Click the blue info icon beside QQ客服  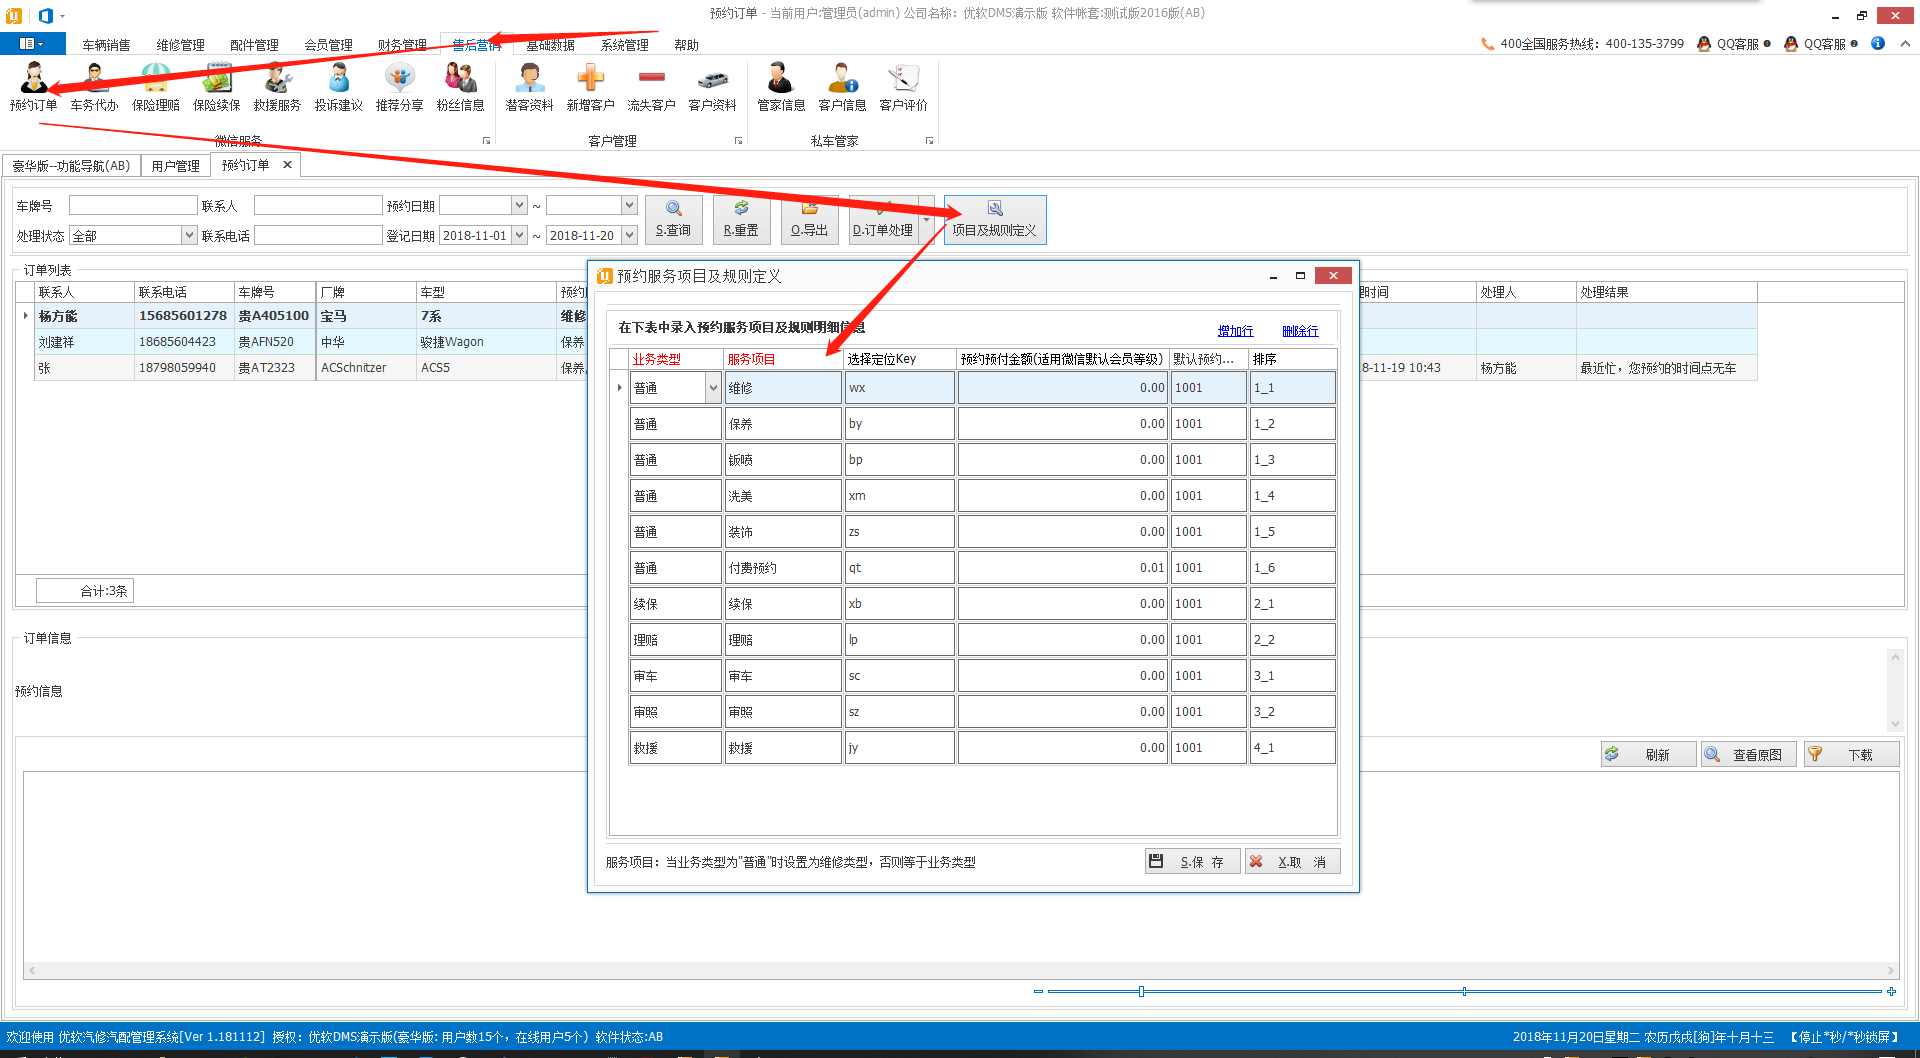point(1878,44)
